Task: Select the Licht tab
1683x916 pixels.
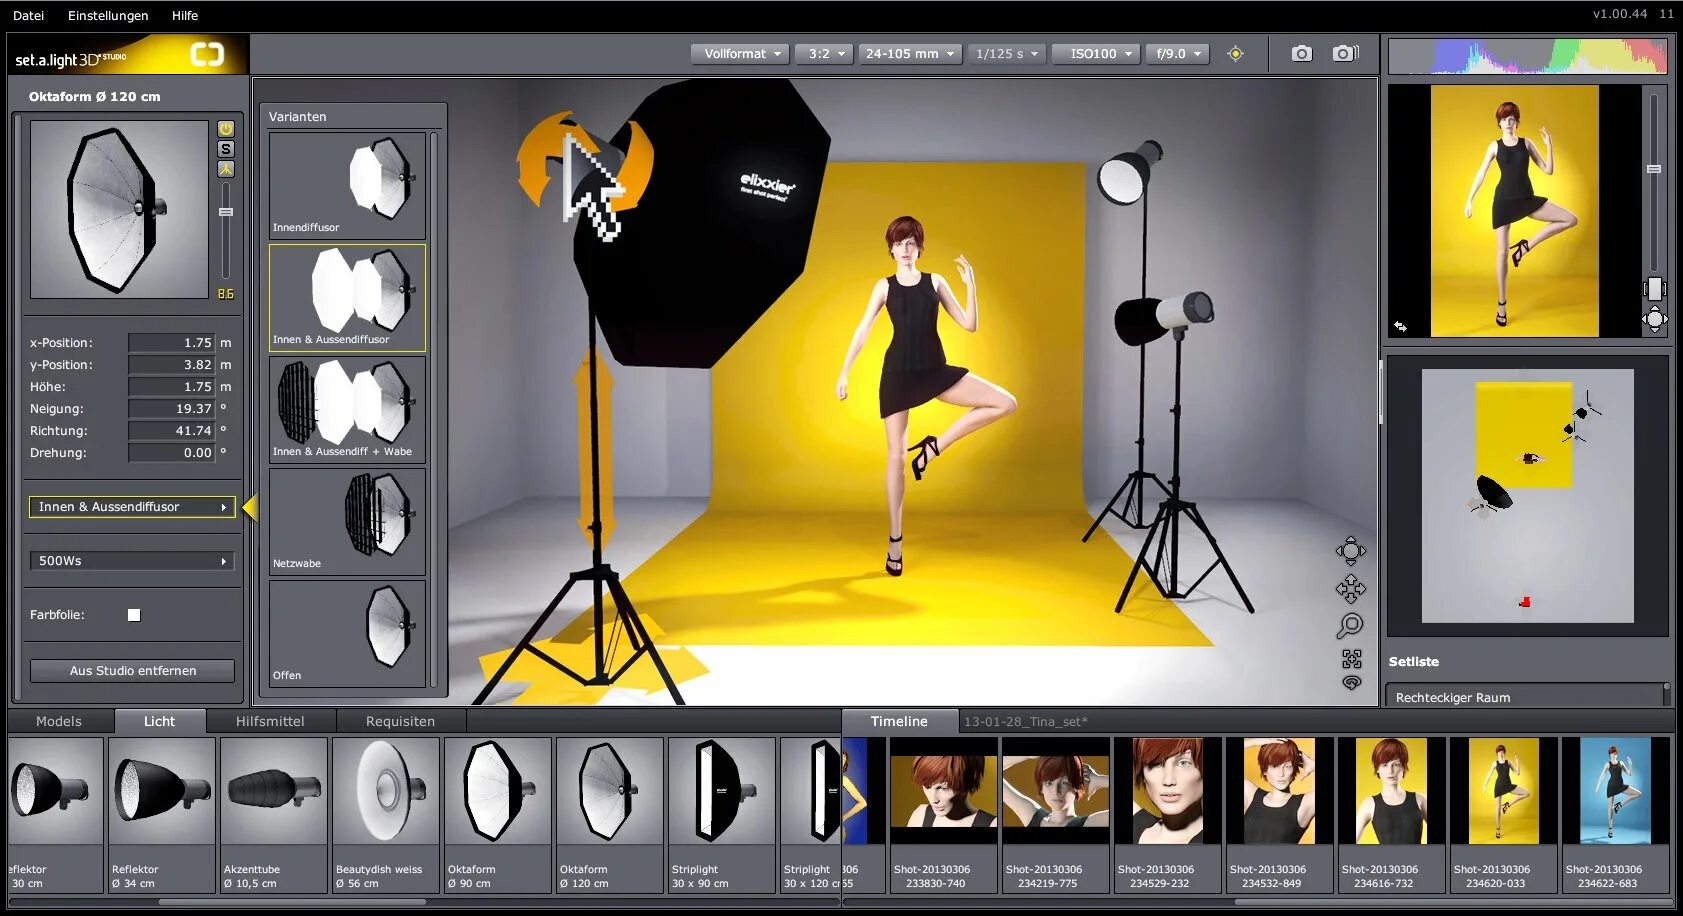Action: click(x=160, y=721)
